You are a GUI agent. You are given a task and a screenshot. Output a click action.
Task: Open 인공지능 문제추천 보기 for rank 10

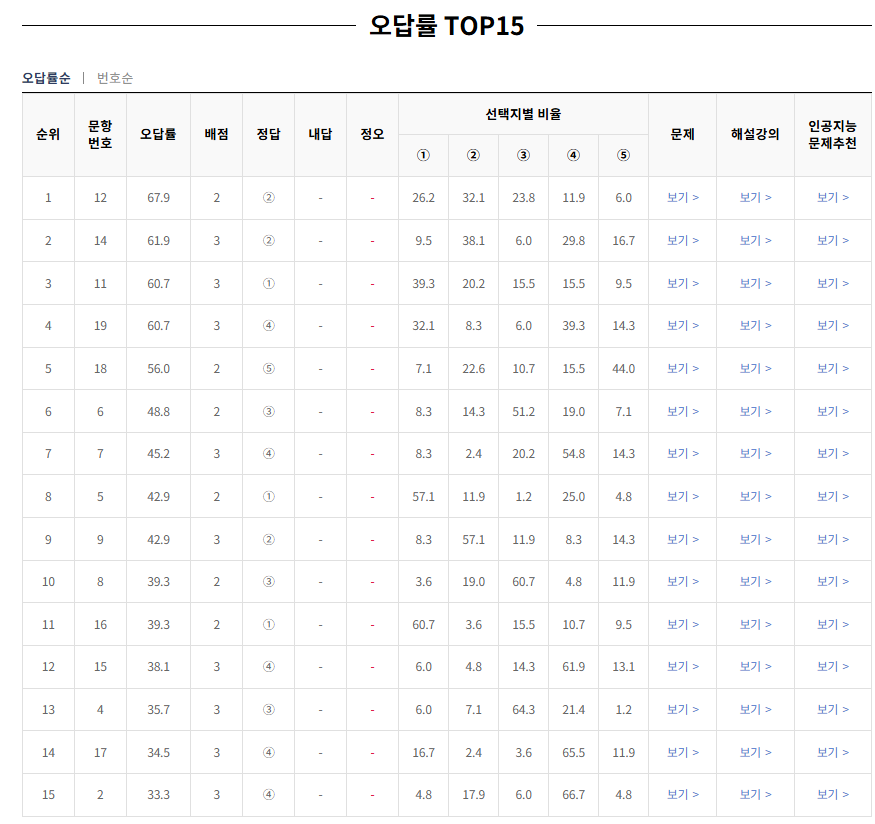(833, 581)
